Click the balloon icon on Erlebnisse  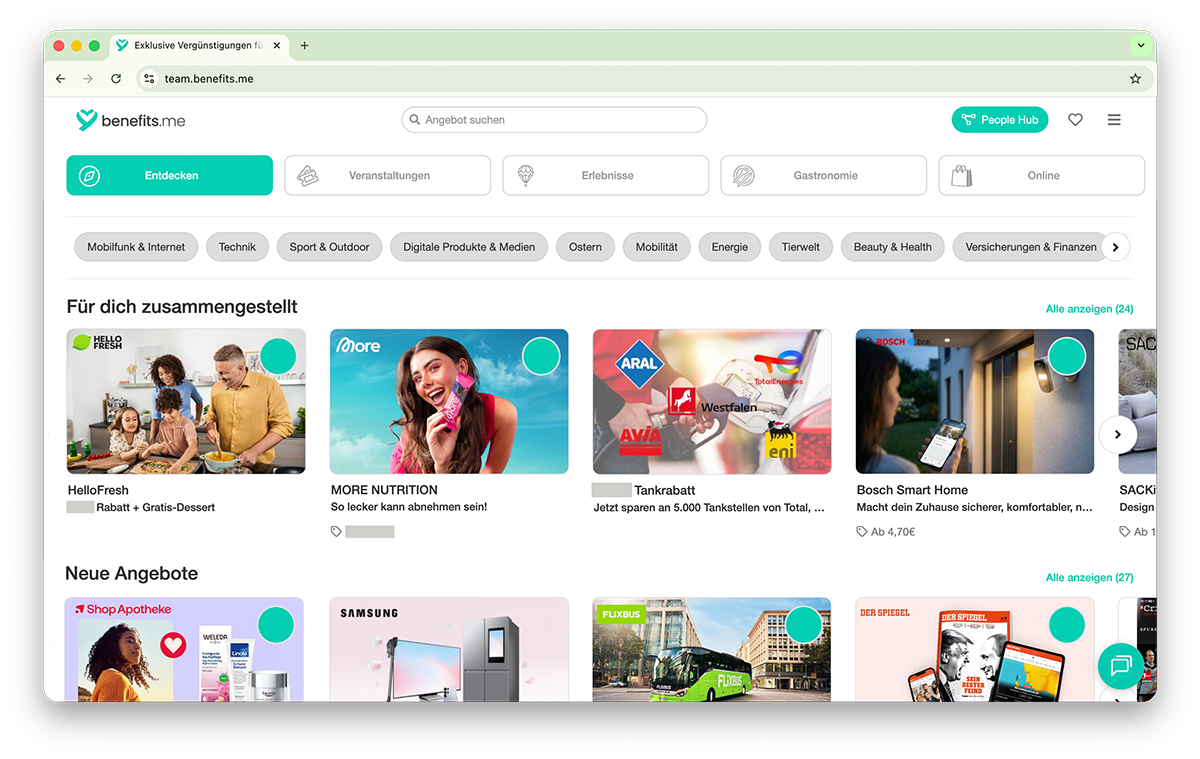(x=525, y=176)
